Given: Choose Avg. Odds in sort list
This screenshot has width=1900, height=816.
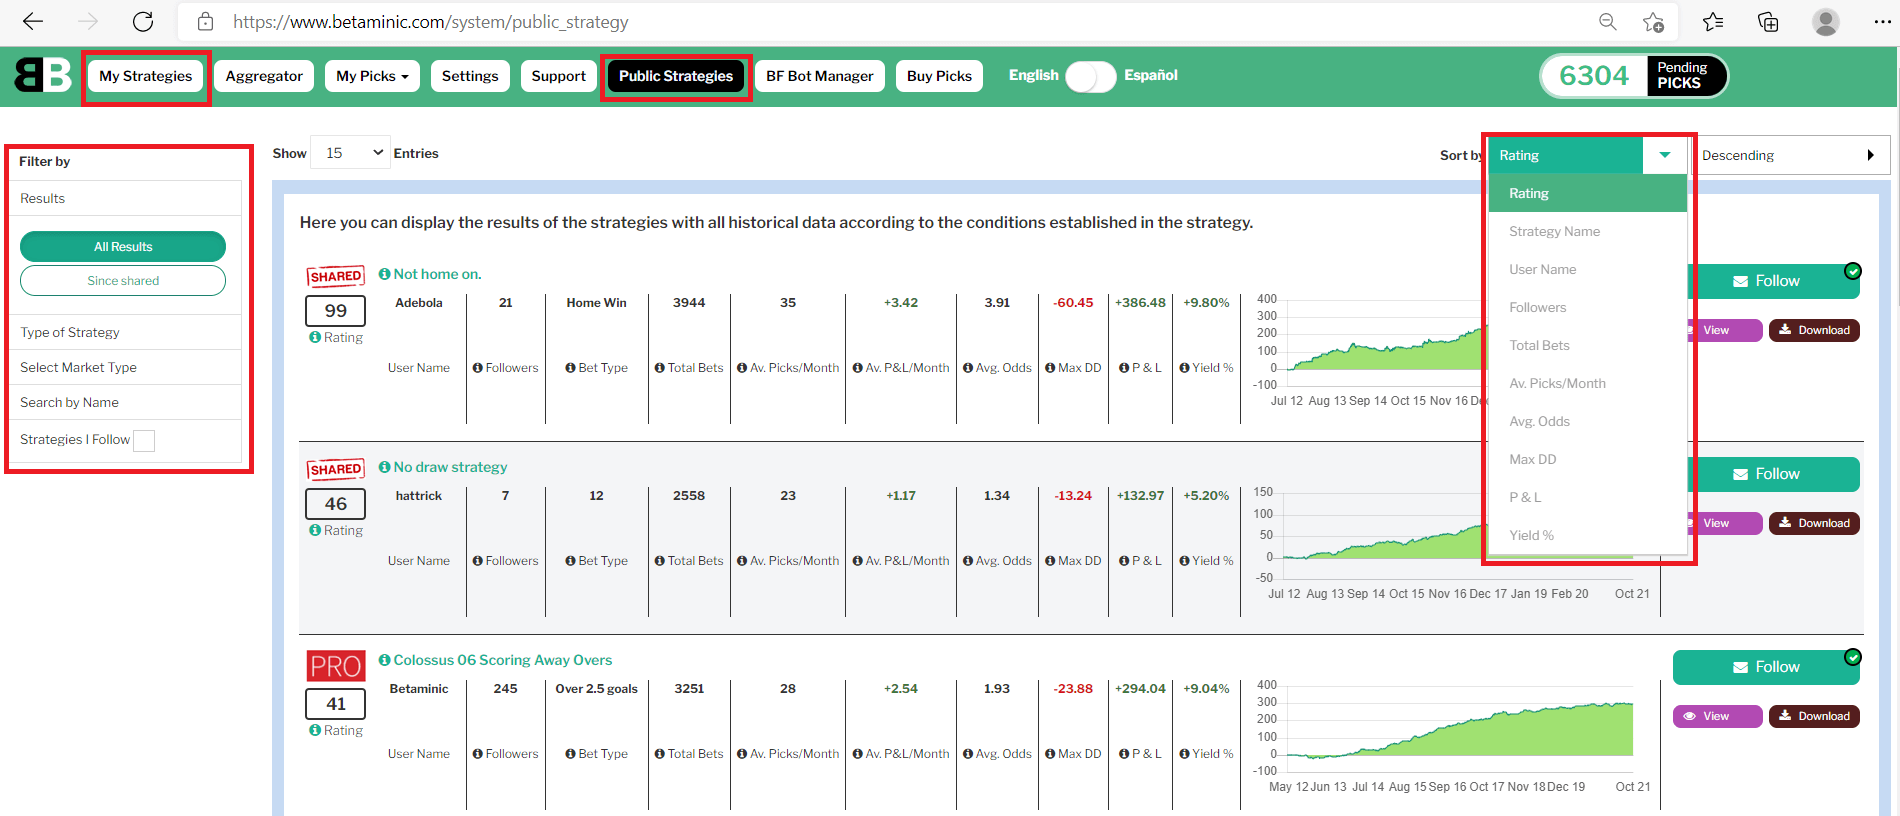Looking at the screenshot, I should [1588, 421].
